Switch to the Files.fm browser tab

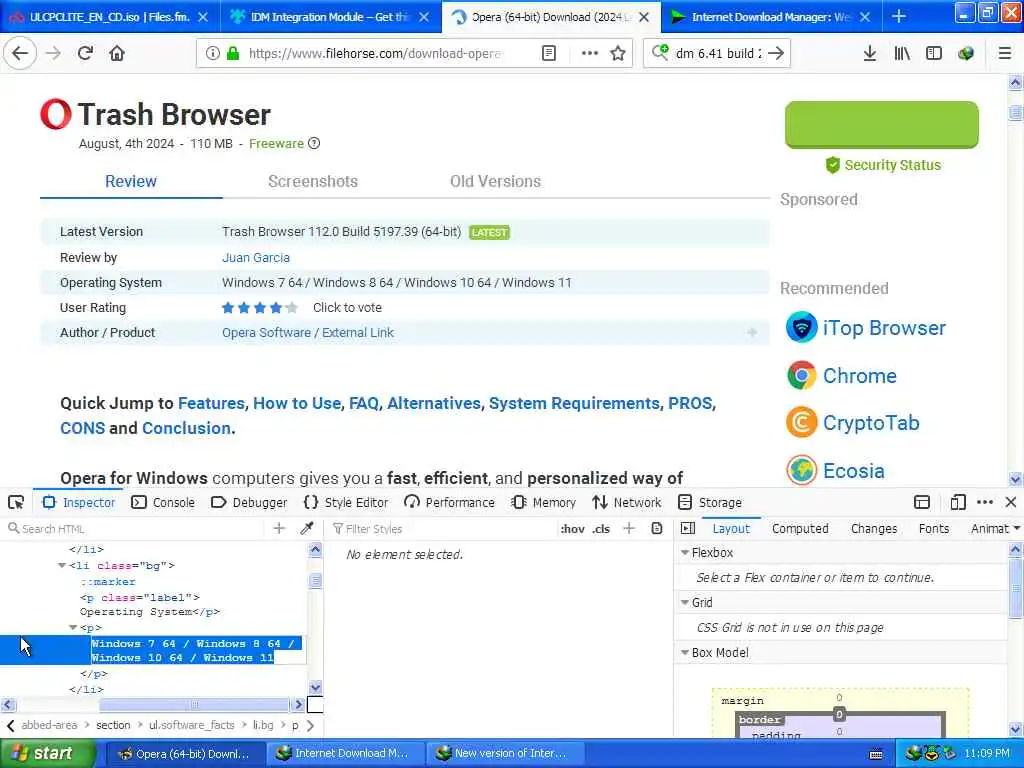[108, 16]
